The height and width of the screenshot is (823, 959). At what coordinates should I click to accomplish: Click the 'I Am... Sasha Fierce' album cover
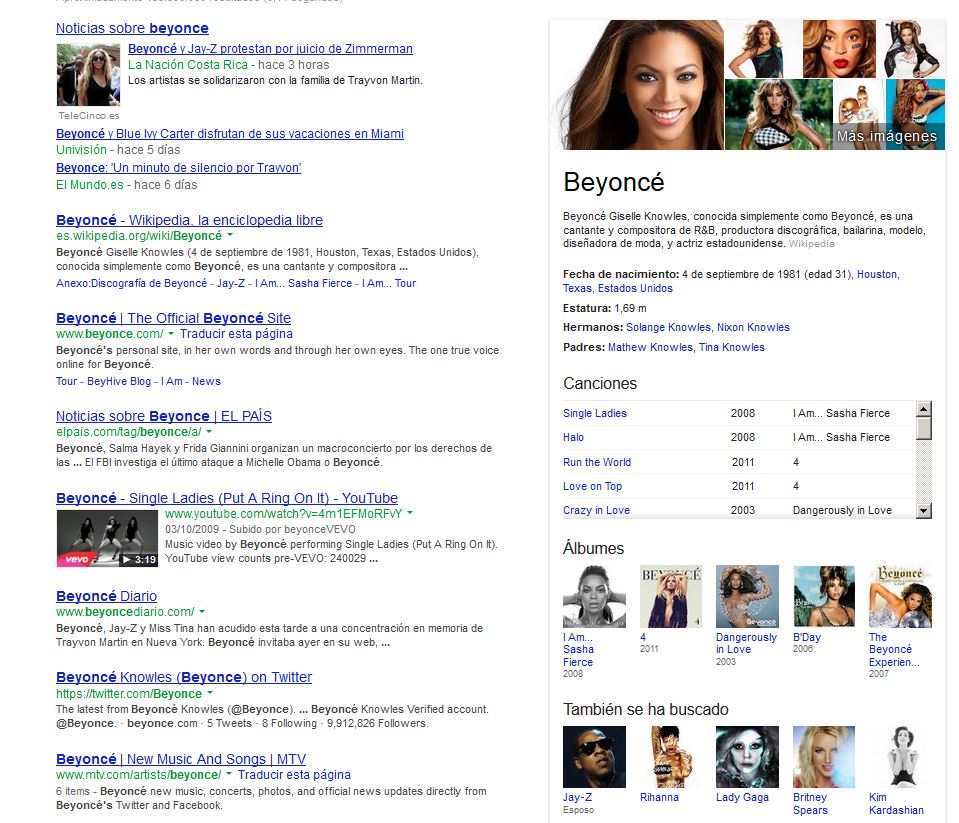pos(594,596)
